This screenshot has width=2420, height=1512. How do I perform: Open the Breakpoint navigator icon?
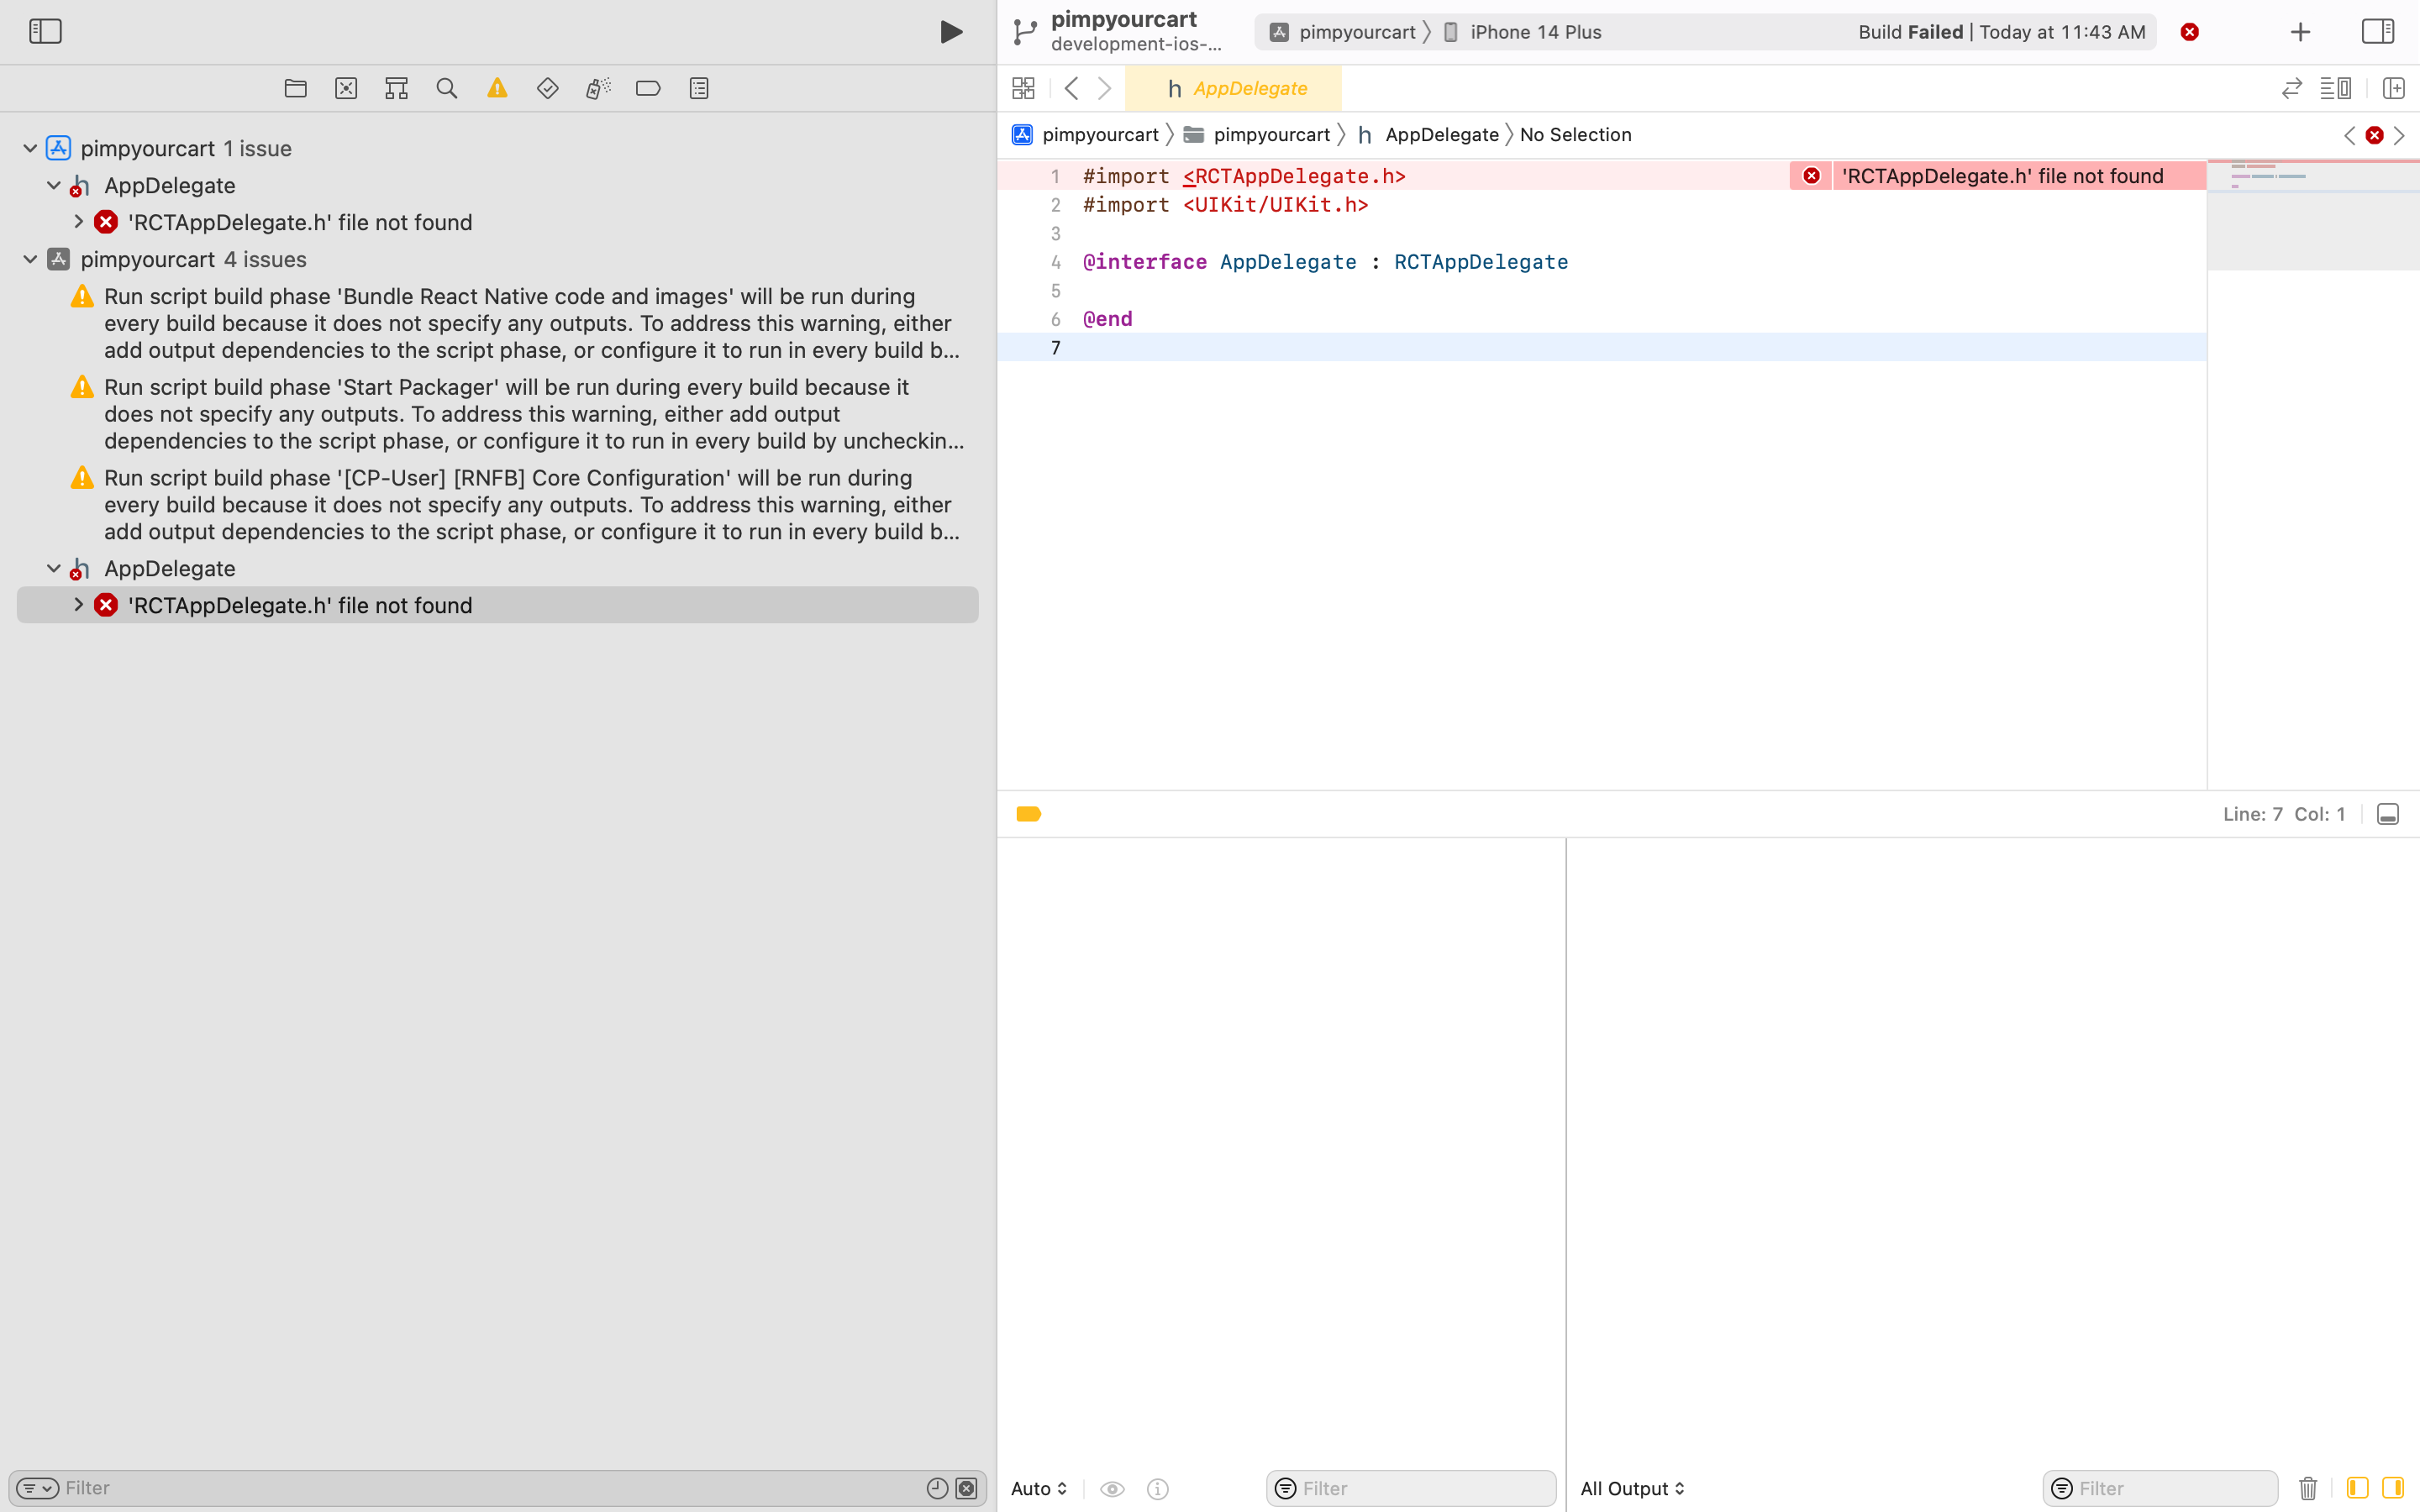point(649,88)
